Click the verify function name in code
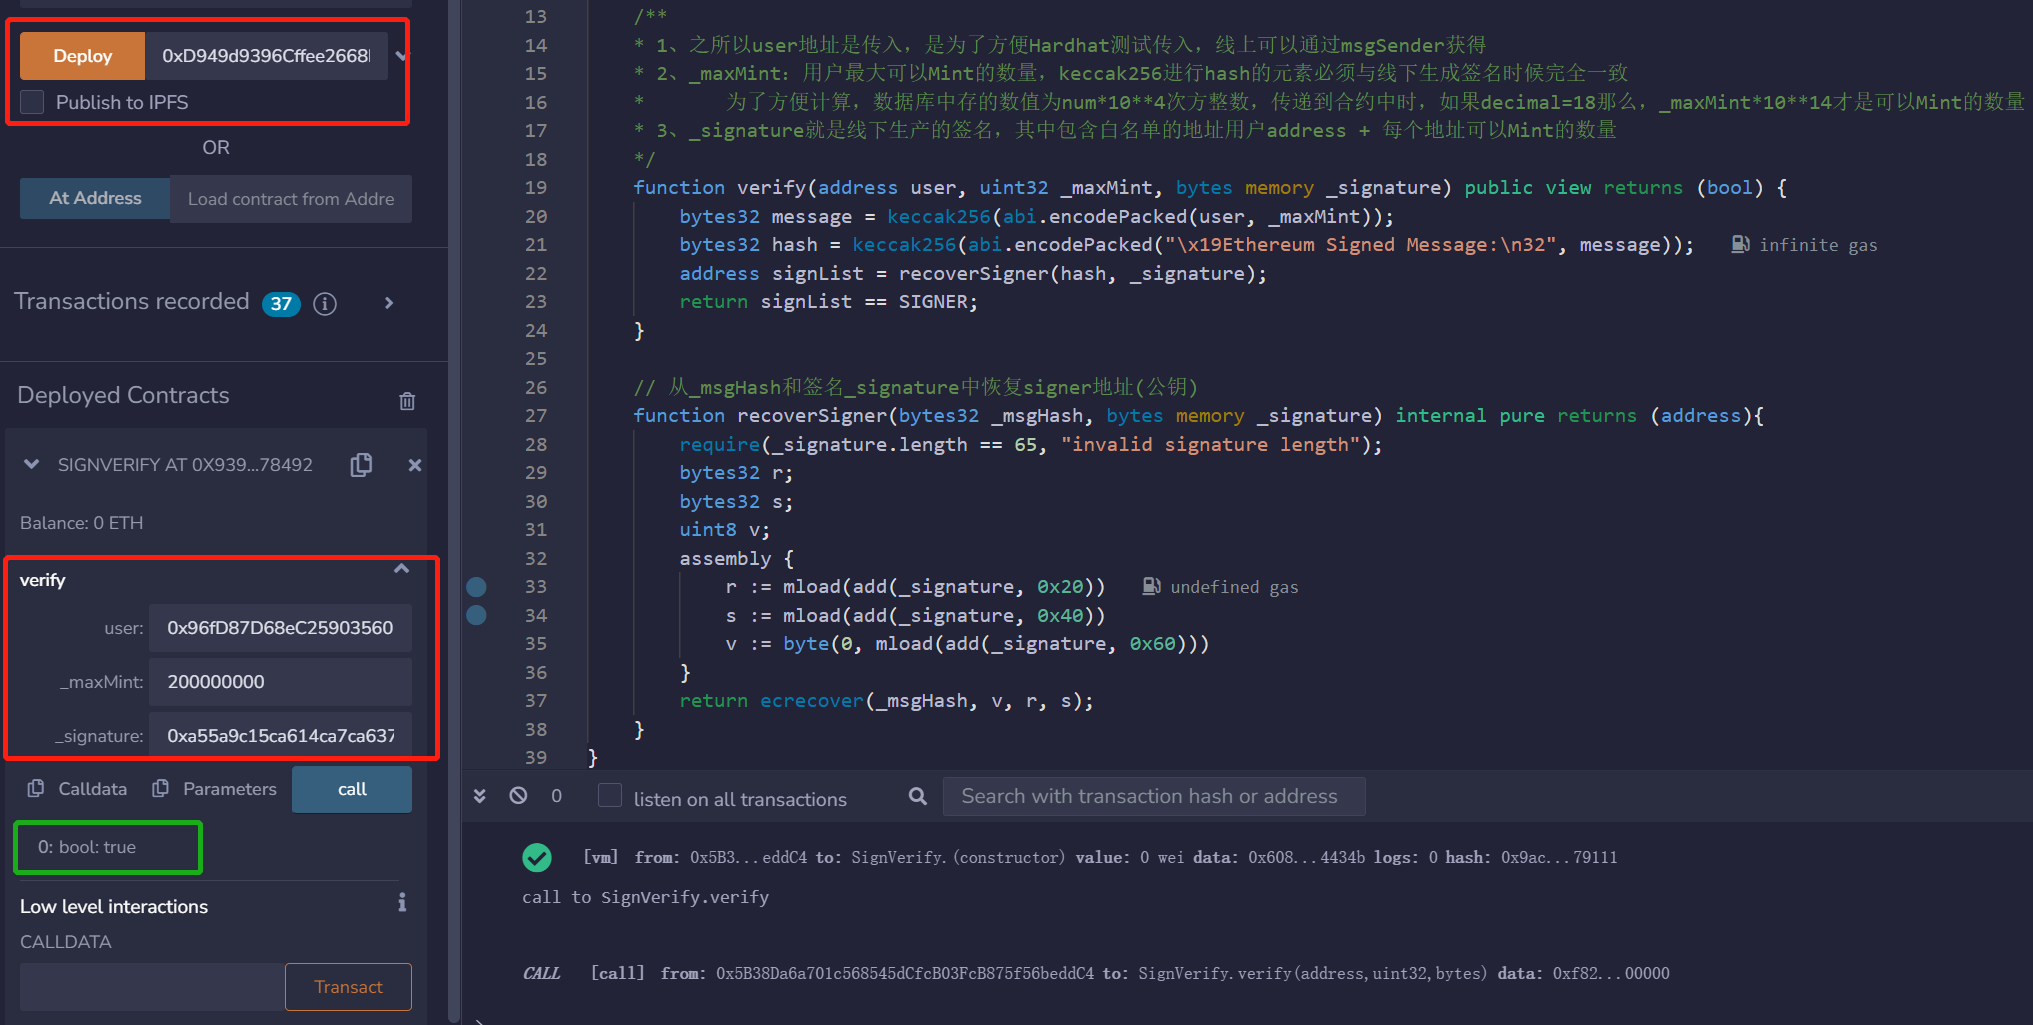Viewport: 2033px width, 1025px height. 771,188
